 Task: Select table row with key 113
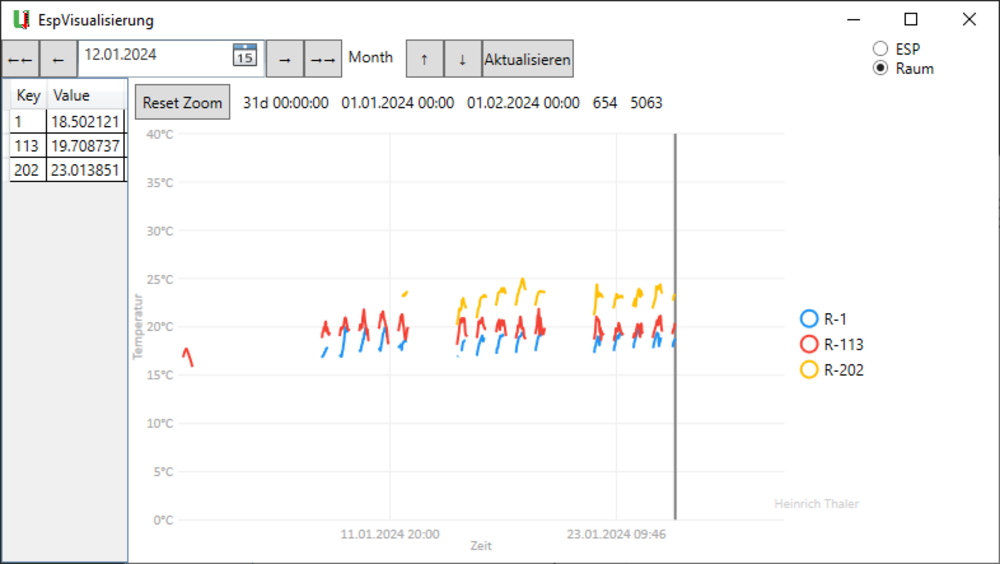pos(28,146)
